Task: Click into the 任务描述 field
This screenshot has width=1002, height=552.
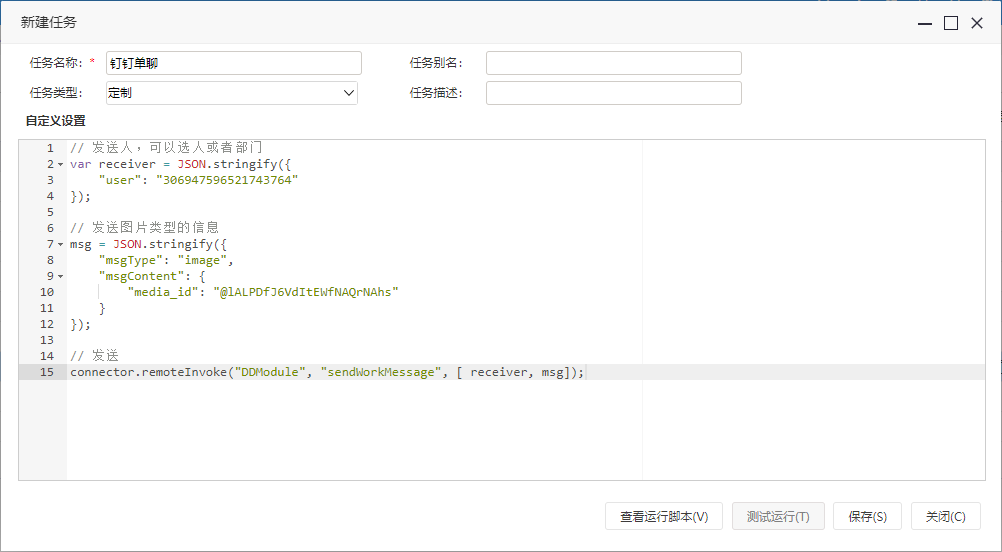Action: [613, 93]
